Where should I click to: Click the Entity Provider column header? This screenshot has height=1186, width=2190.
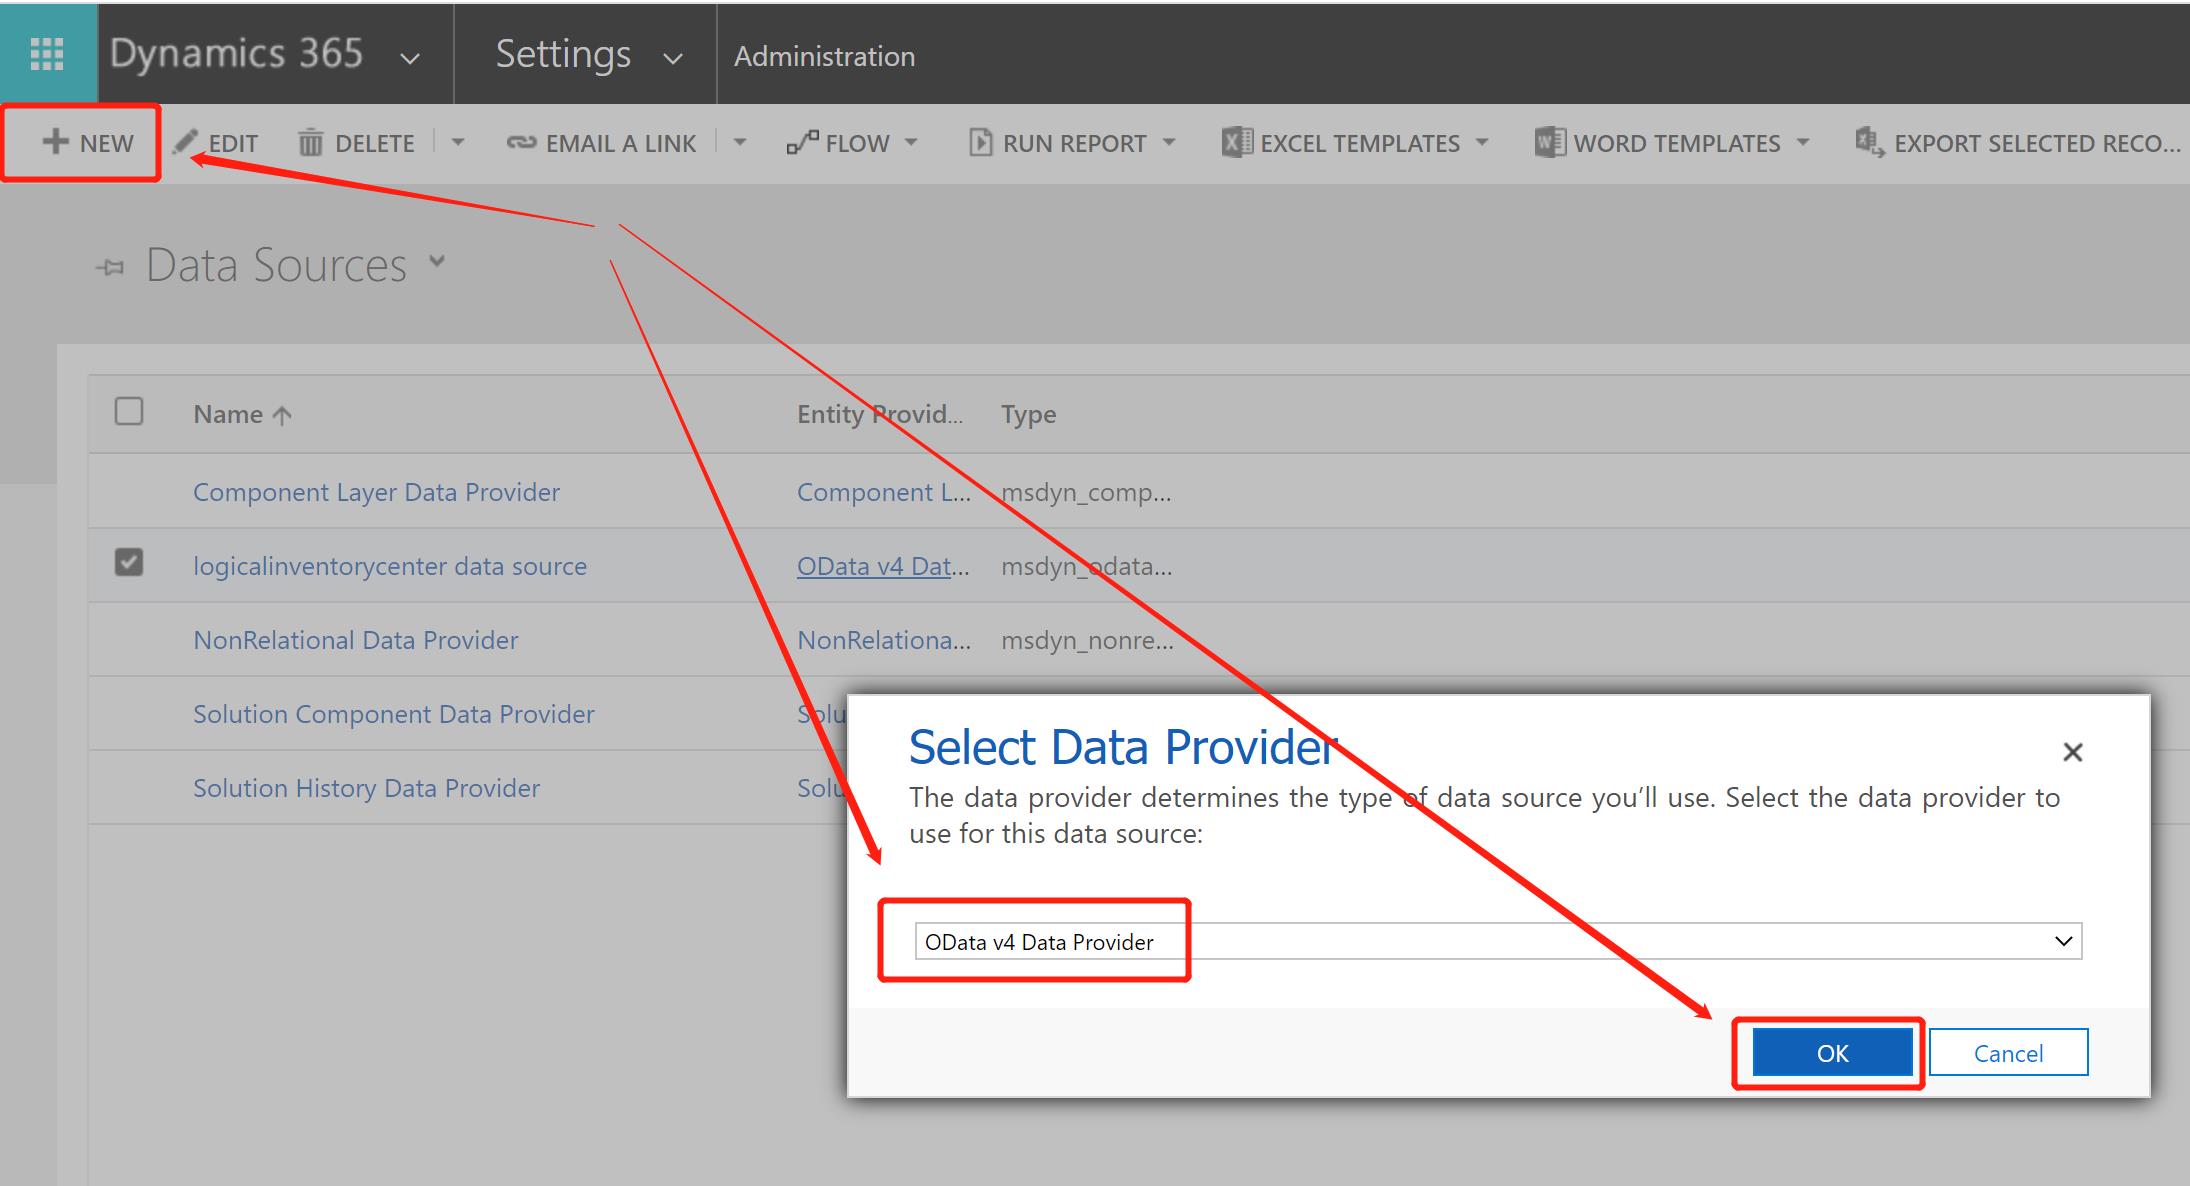click(880, 414)
